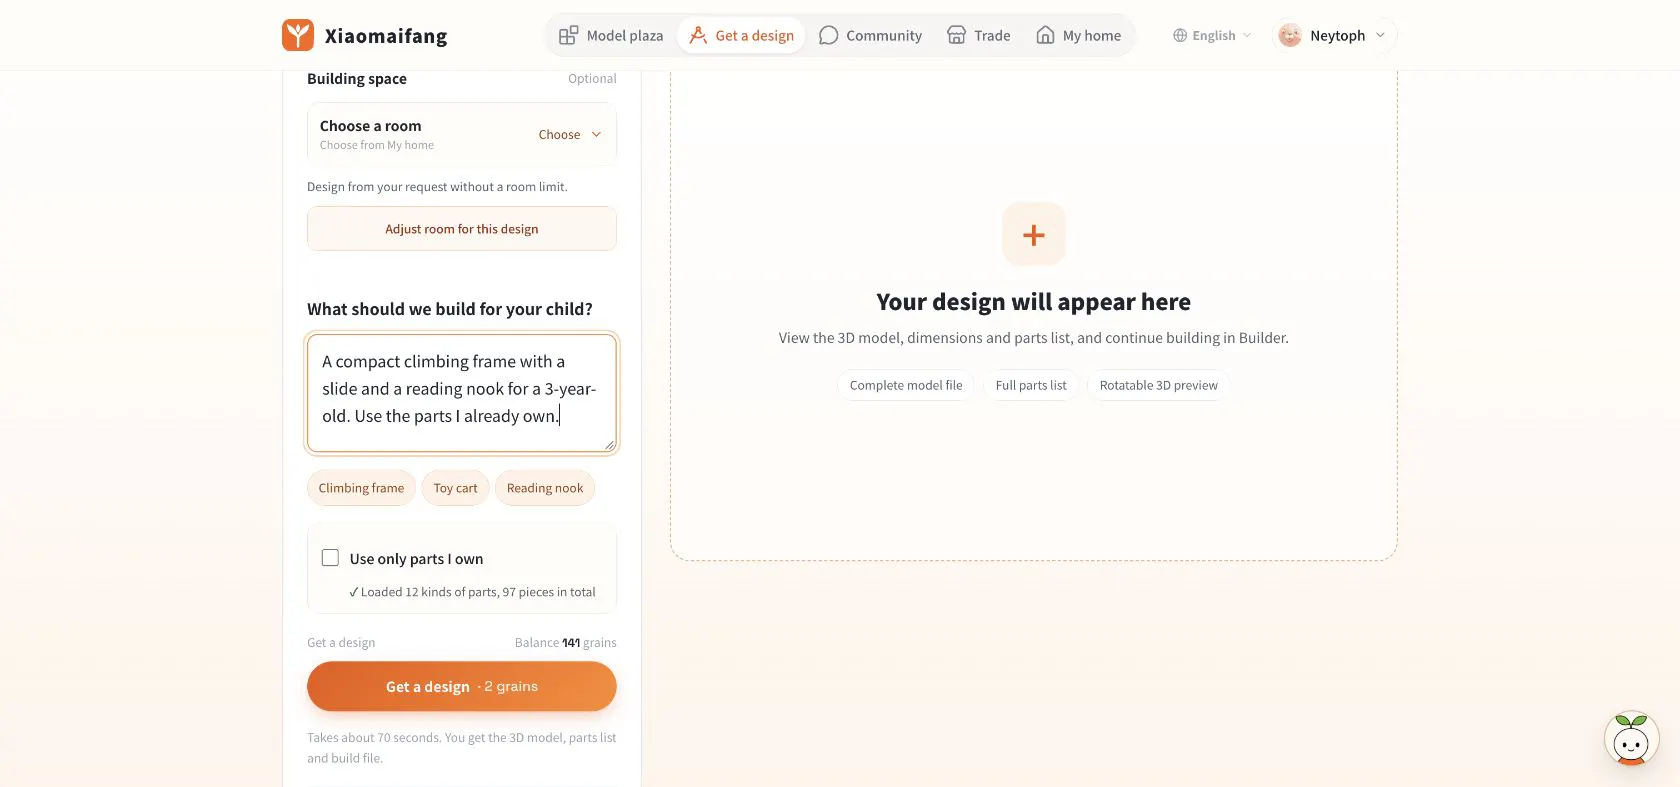Click Adjust room for this design button
Image resolution: width=1680 pixels, height=787 pixels.
click(x=462, y=229)
